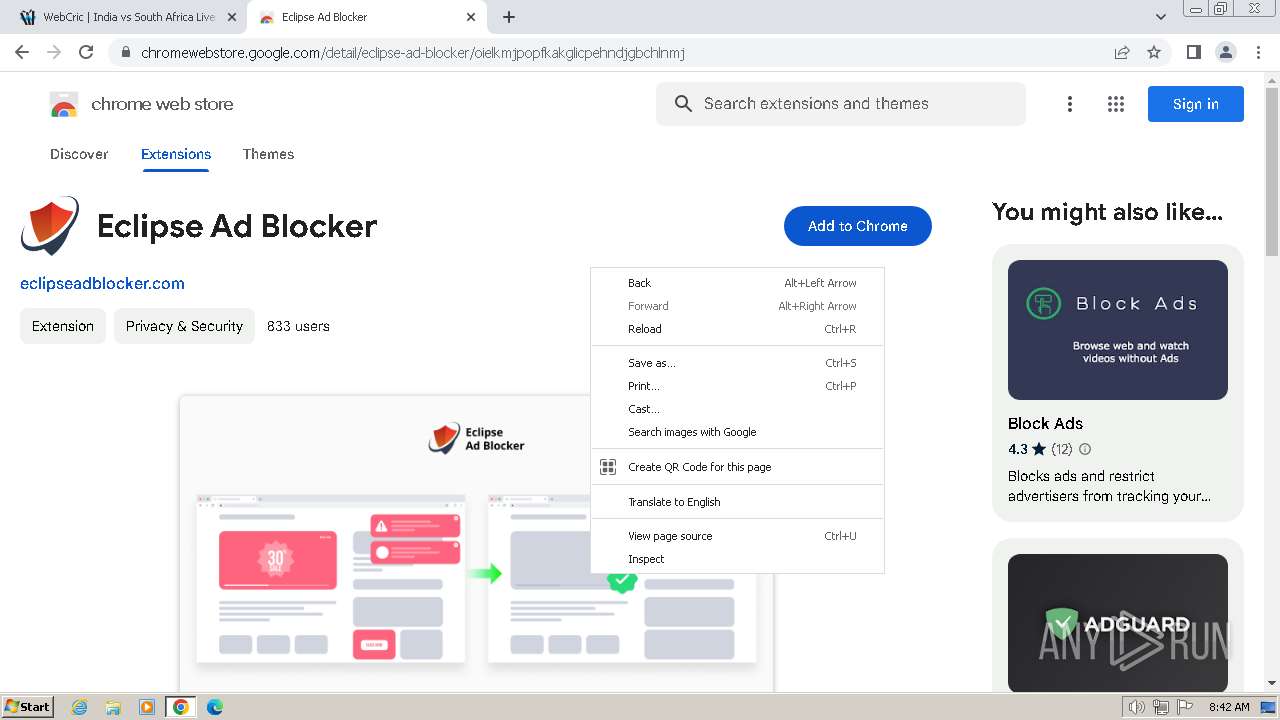Screen dimensions: 1280x720
Task: Select Create QR Code for this page
Action: 737,467
